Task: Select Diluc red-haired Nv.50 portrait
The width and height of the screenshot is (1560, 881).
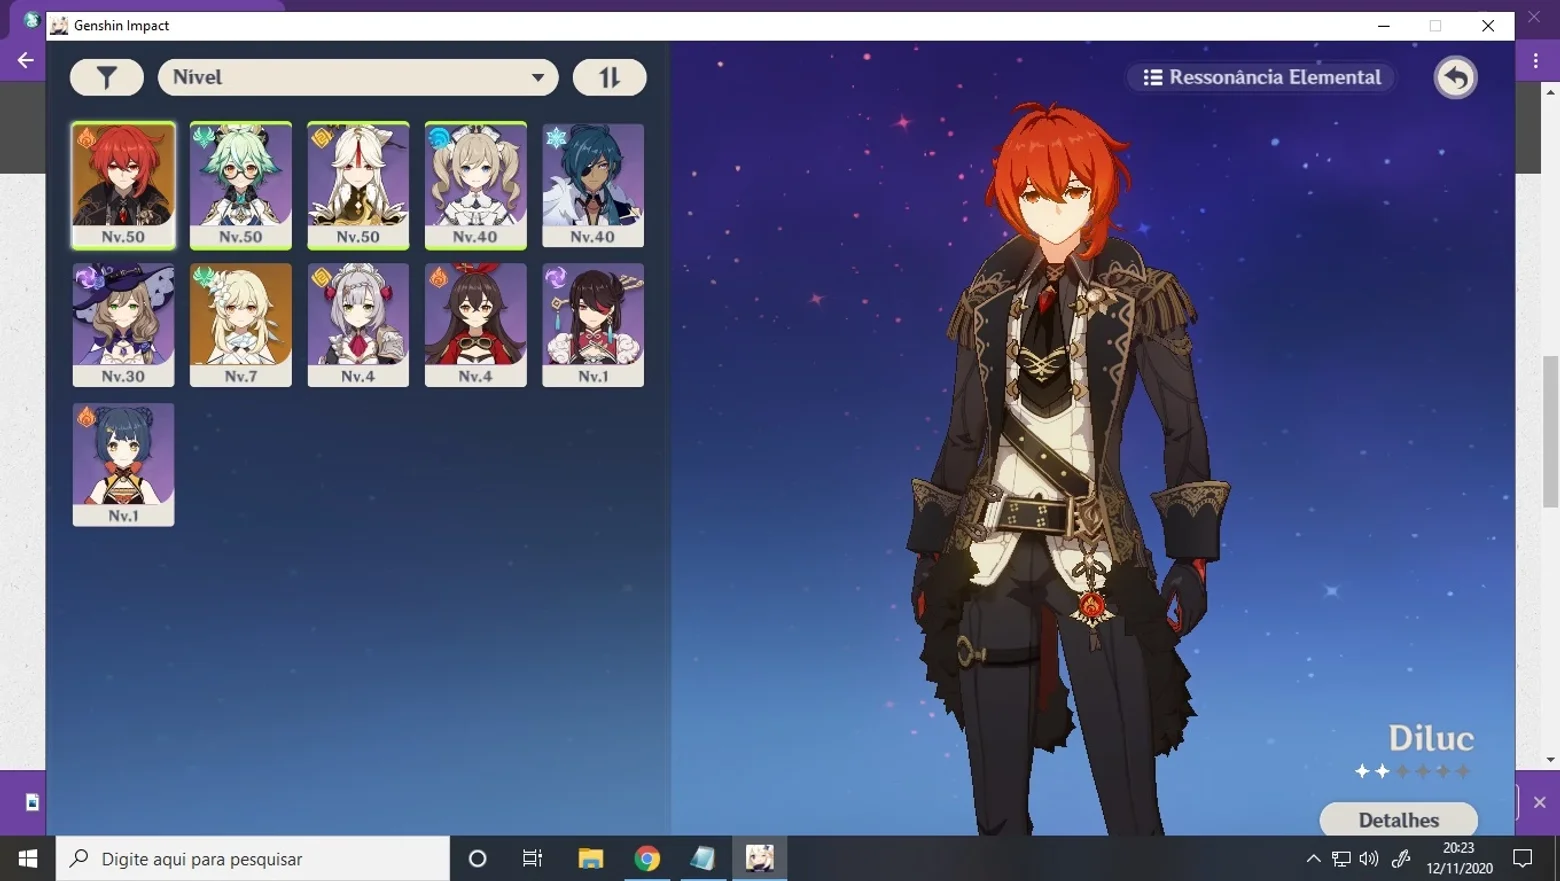Action: [123, 185]
